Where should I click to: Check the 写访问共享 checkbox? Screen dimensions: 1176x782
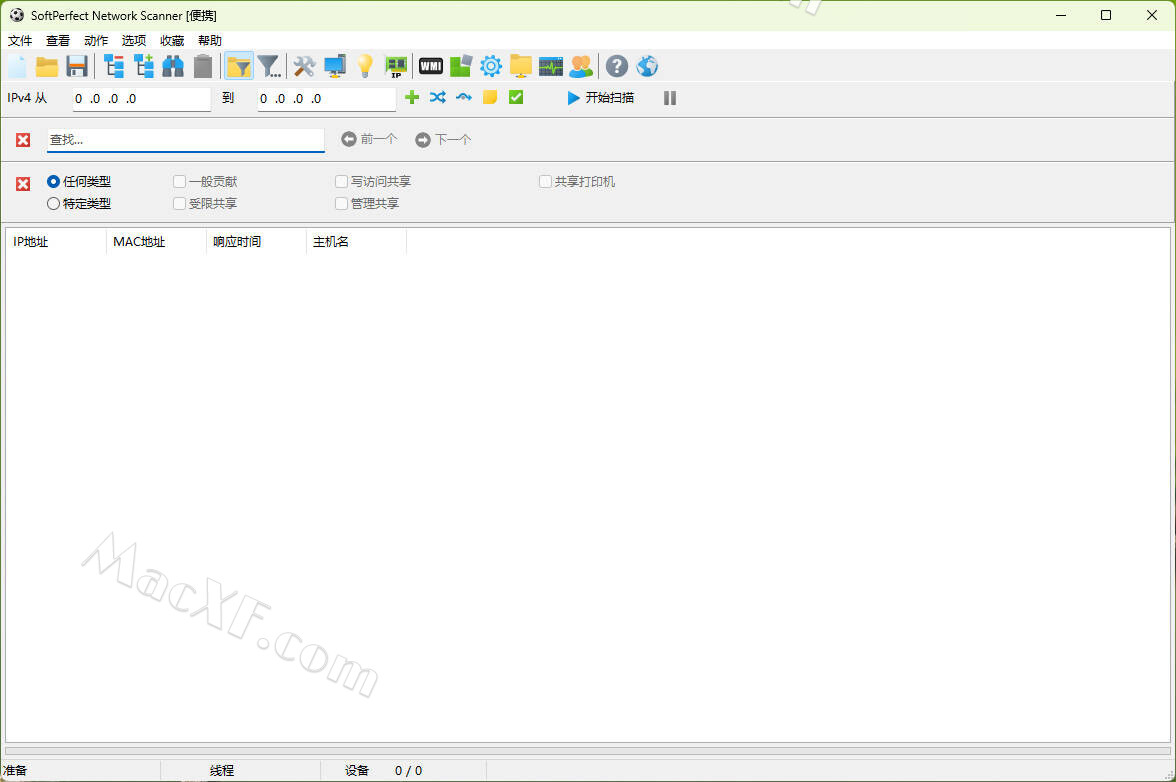[341, 181]
